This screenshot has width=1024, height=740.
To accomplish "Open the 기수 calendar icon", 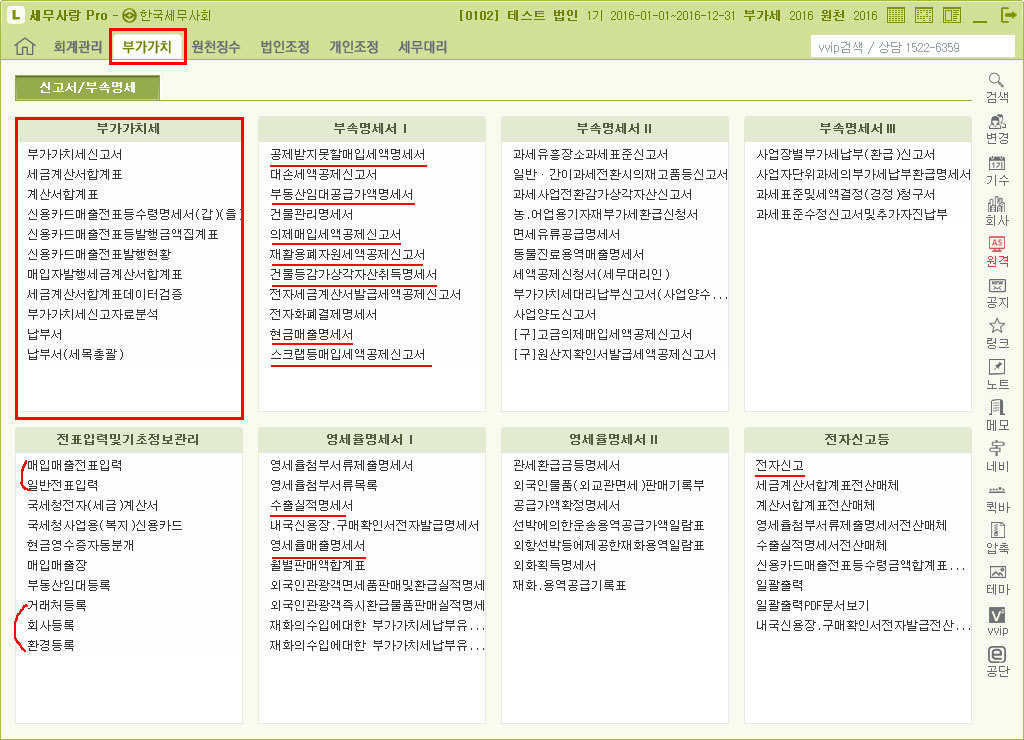I will pos(997,170).
